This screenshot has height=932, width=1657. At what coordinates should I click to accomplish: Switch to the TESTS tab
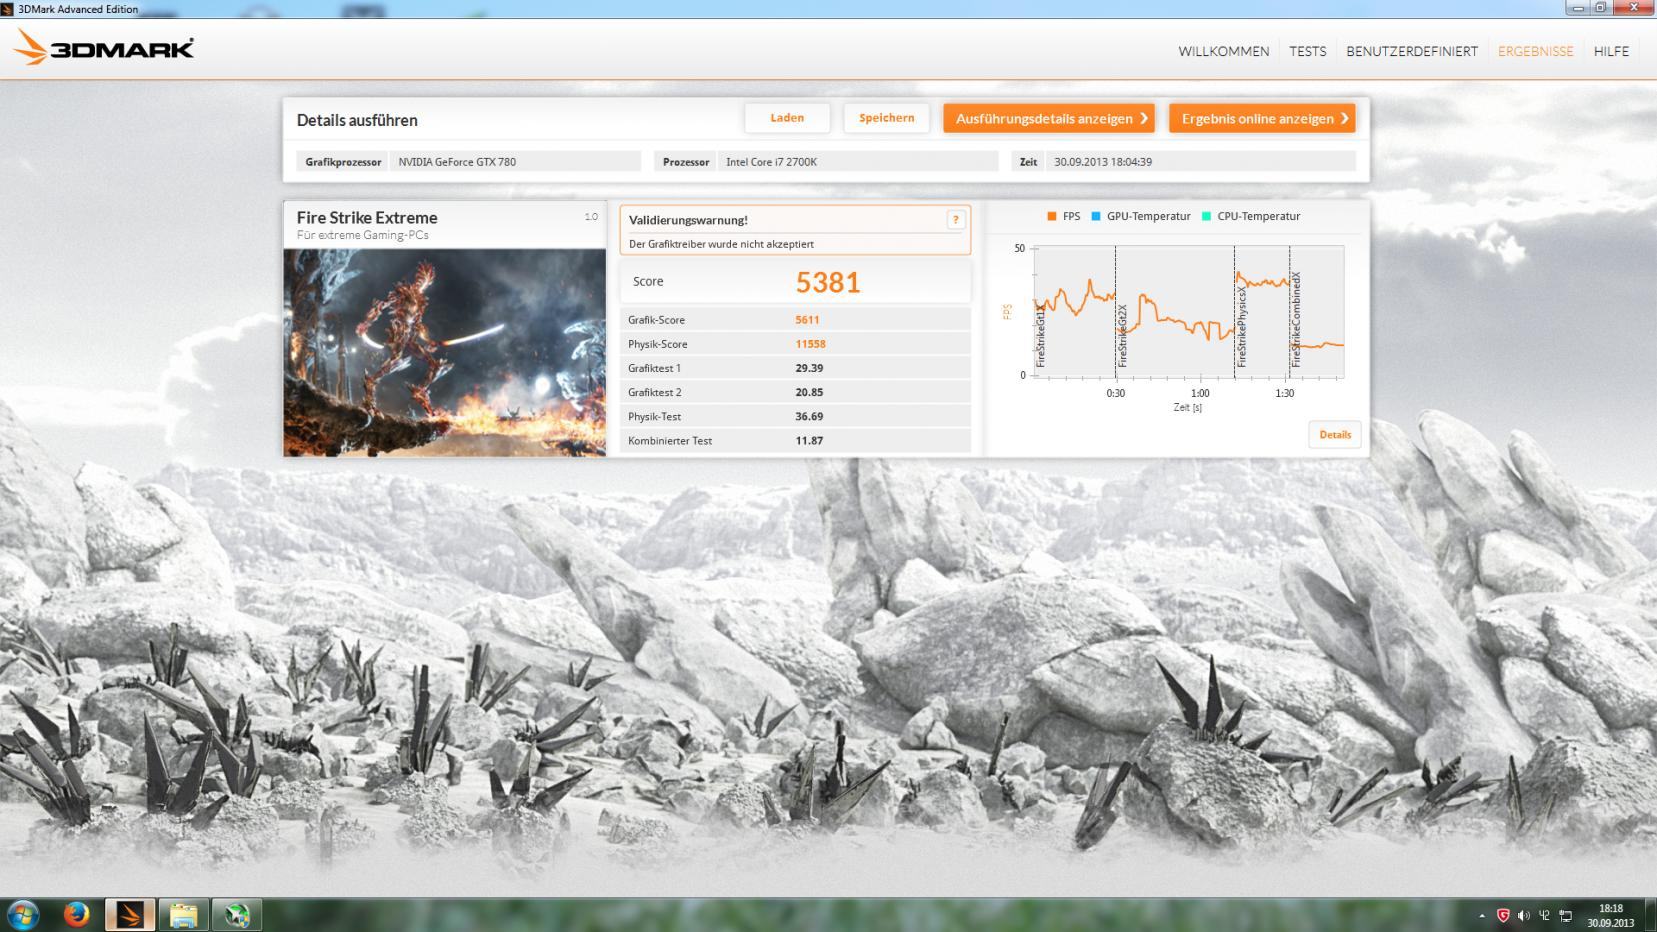tap(1307, 51)
